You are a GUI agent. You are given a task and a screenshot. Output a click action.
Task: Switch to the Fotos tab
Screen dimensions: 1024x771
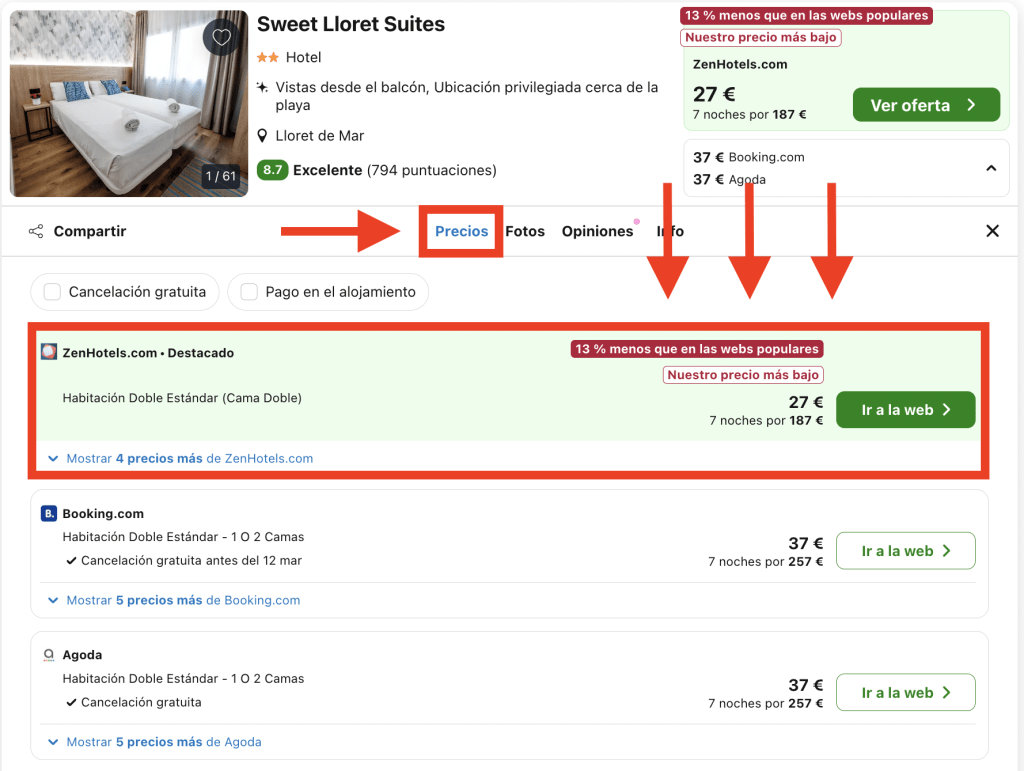click(525, 231)
